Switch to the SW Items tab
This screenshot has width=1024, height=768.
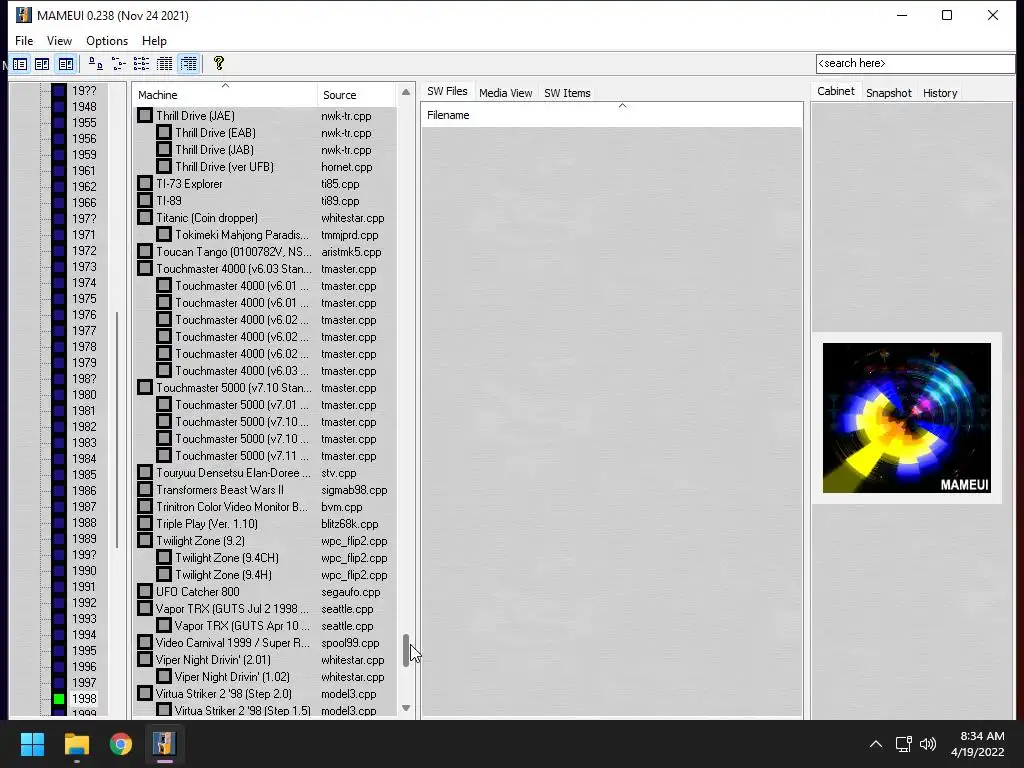click(567, 93)
